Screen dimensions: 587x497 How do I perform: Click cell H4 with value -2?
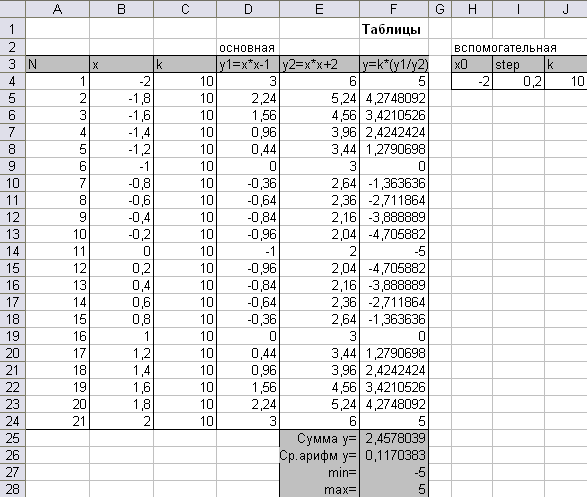[472, 81]
